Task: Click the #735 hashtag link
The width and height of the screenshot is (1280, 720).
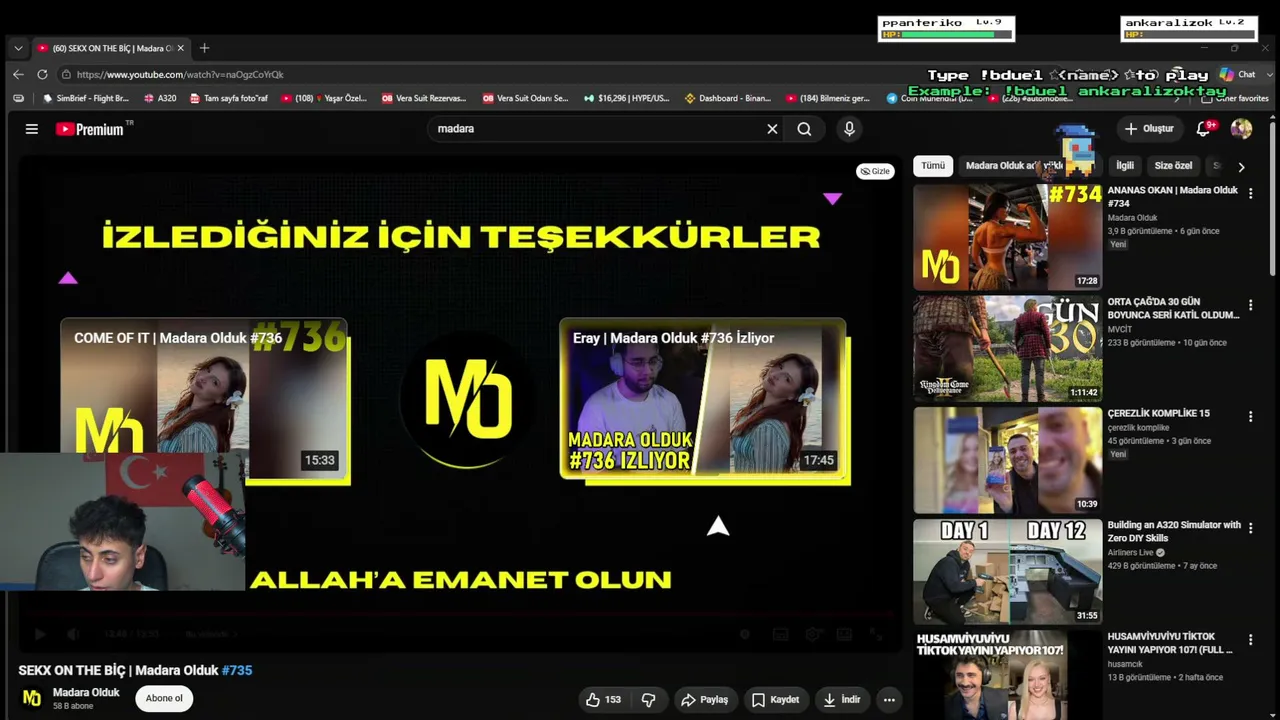Action: (x=237, y=670)
